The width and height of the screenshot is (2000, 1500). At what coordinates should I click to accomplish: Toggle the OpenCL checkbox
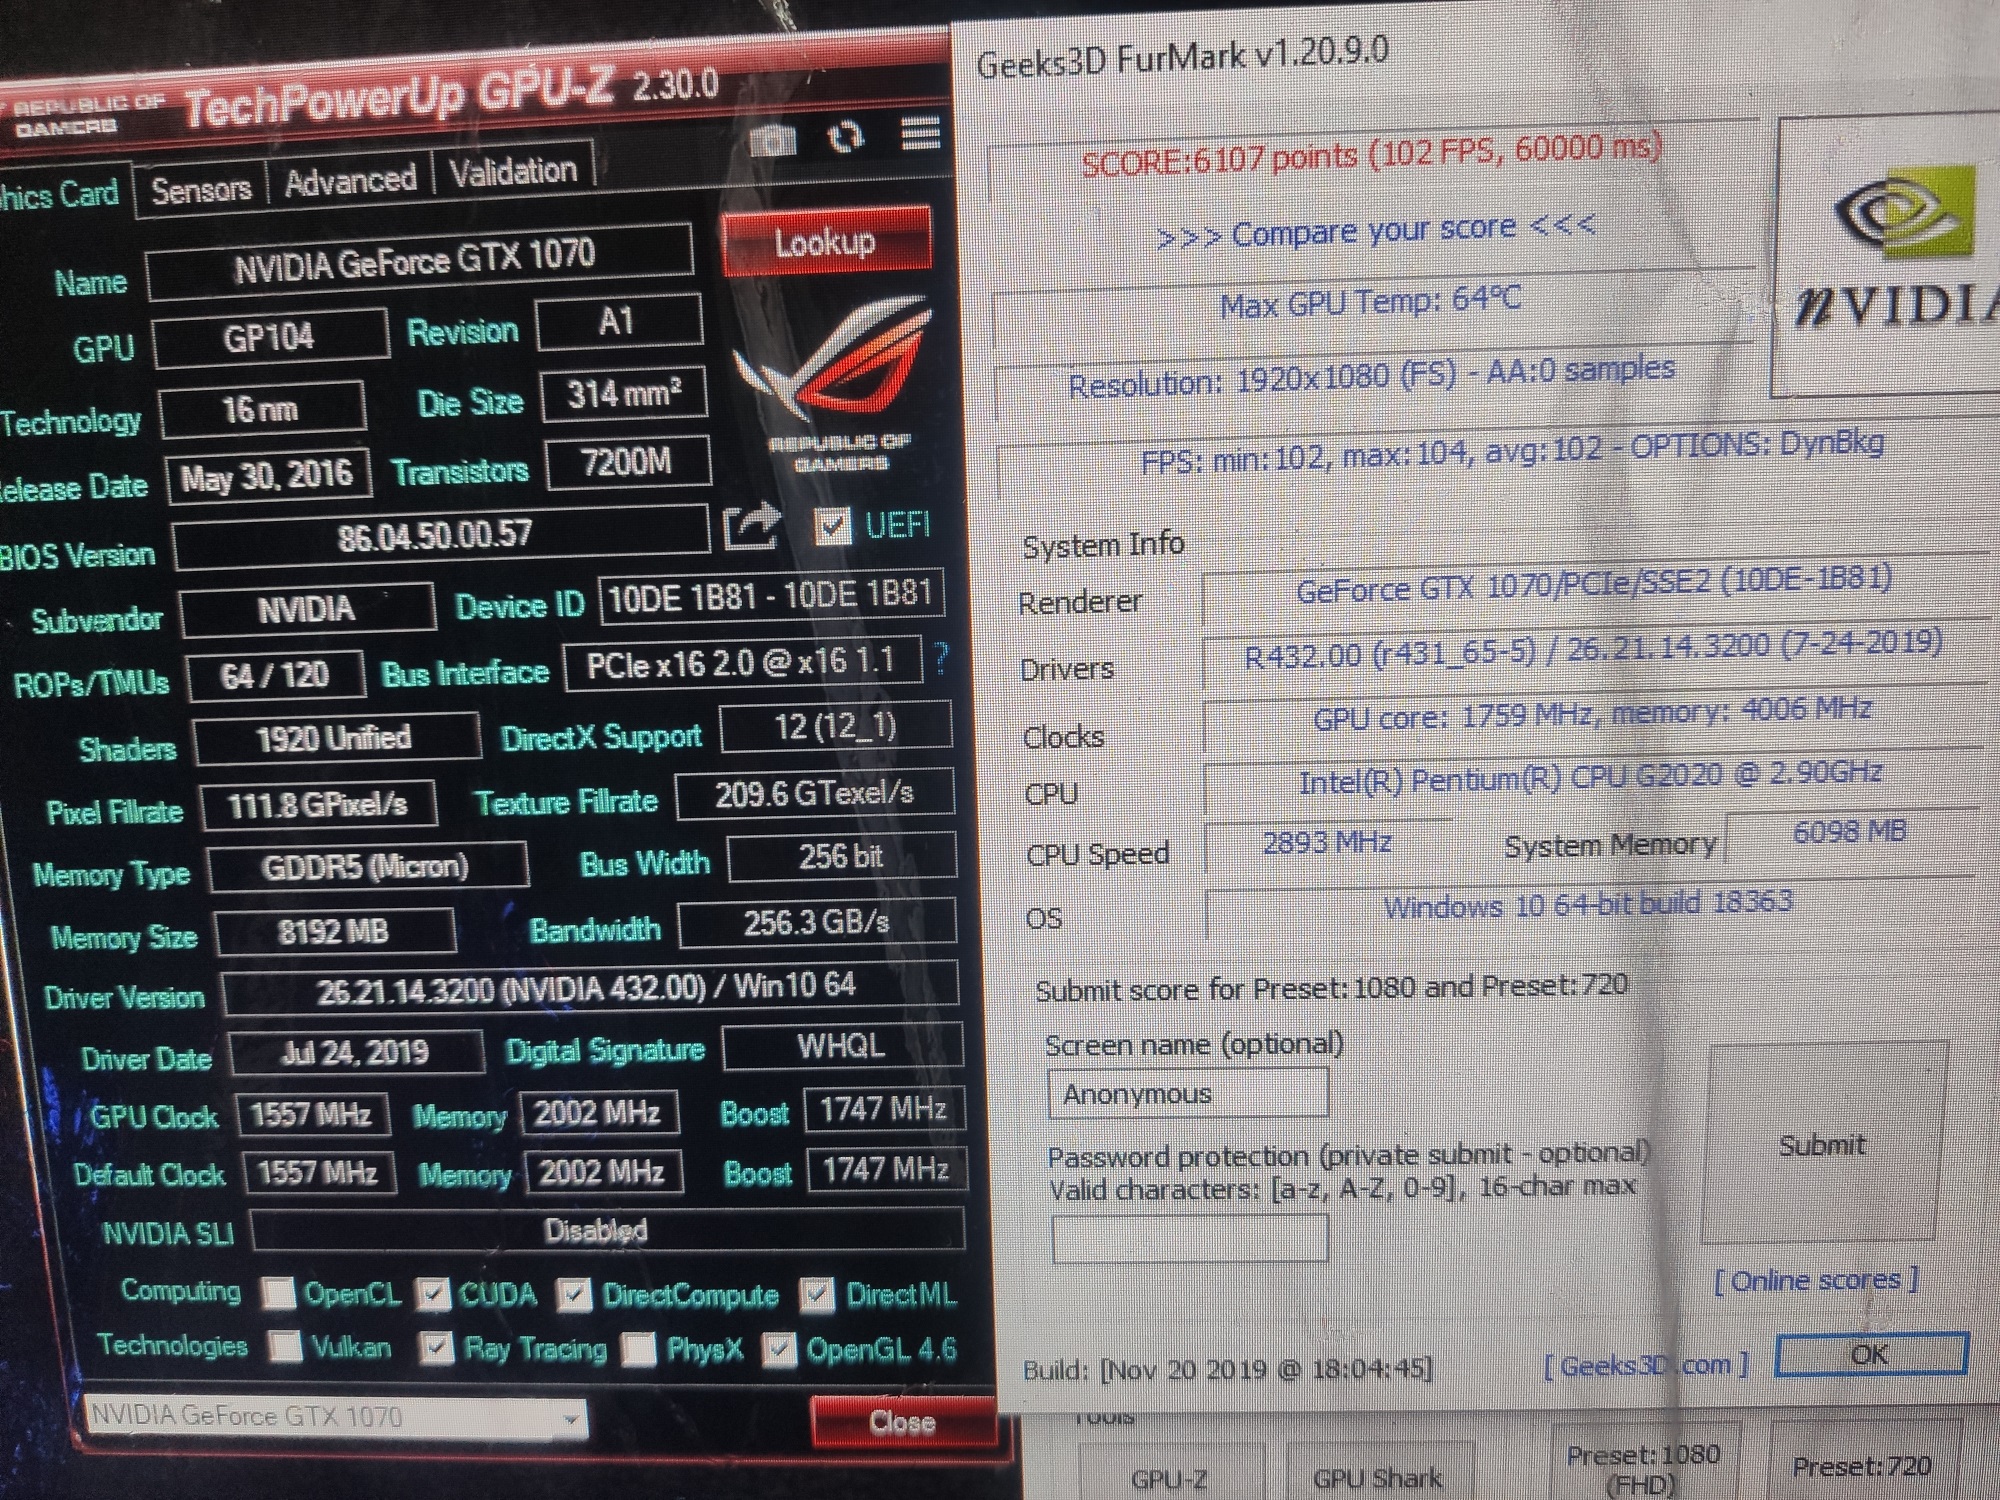click(x=279, y=1293)
